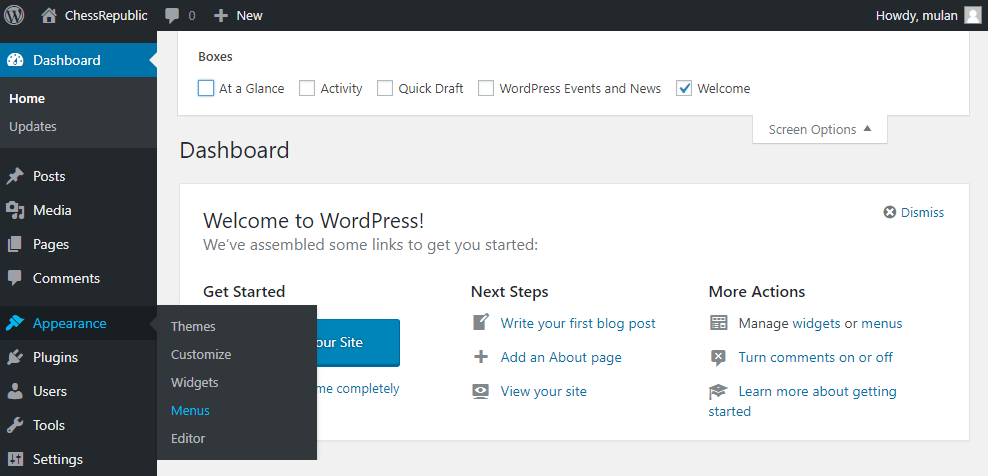Viewport: 988px width, 476px height.
Task: Click Add an About page link
Action: pos(561,357)
